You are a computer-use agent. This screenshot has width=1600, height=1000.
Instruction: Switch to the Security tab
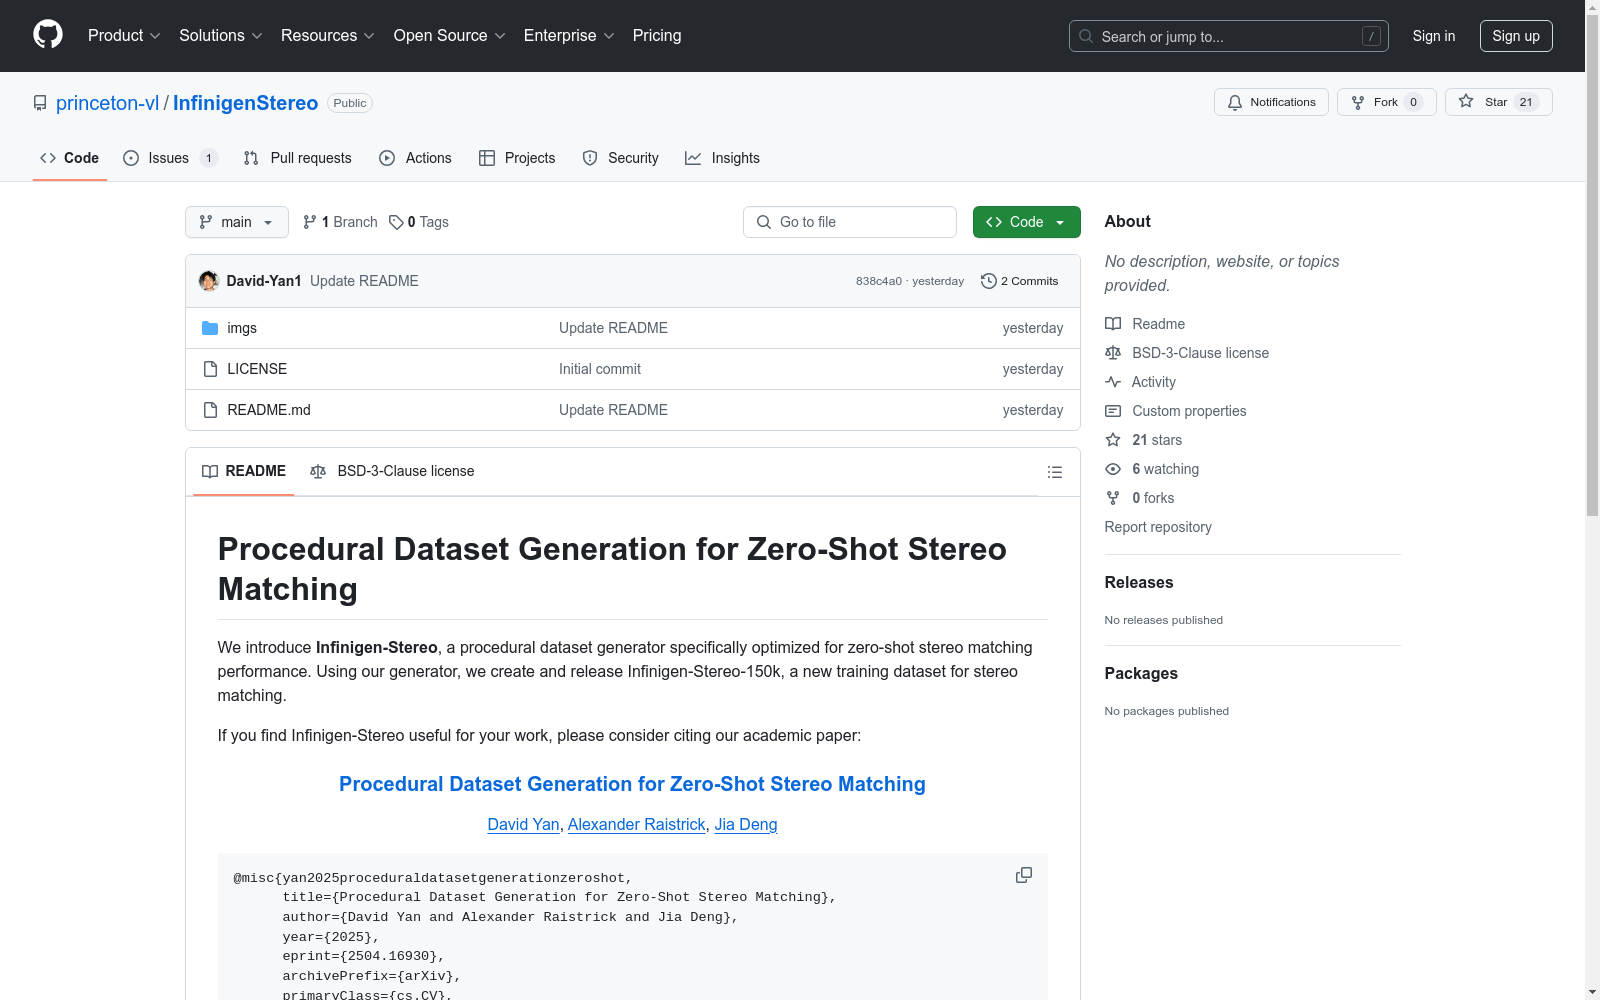tap(621, 158)
